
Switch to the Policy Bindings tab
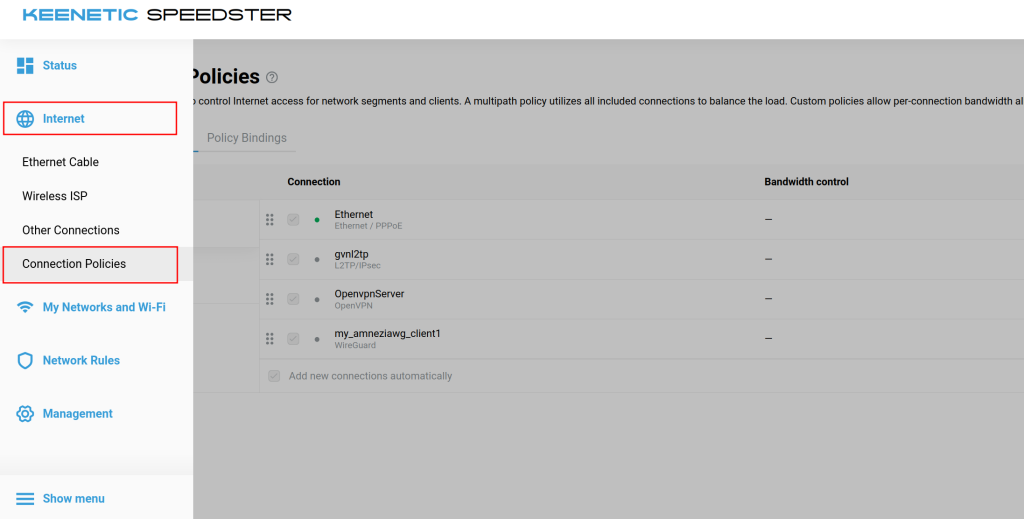[246, 138]
